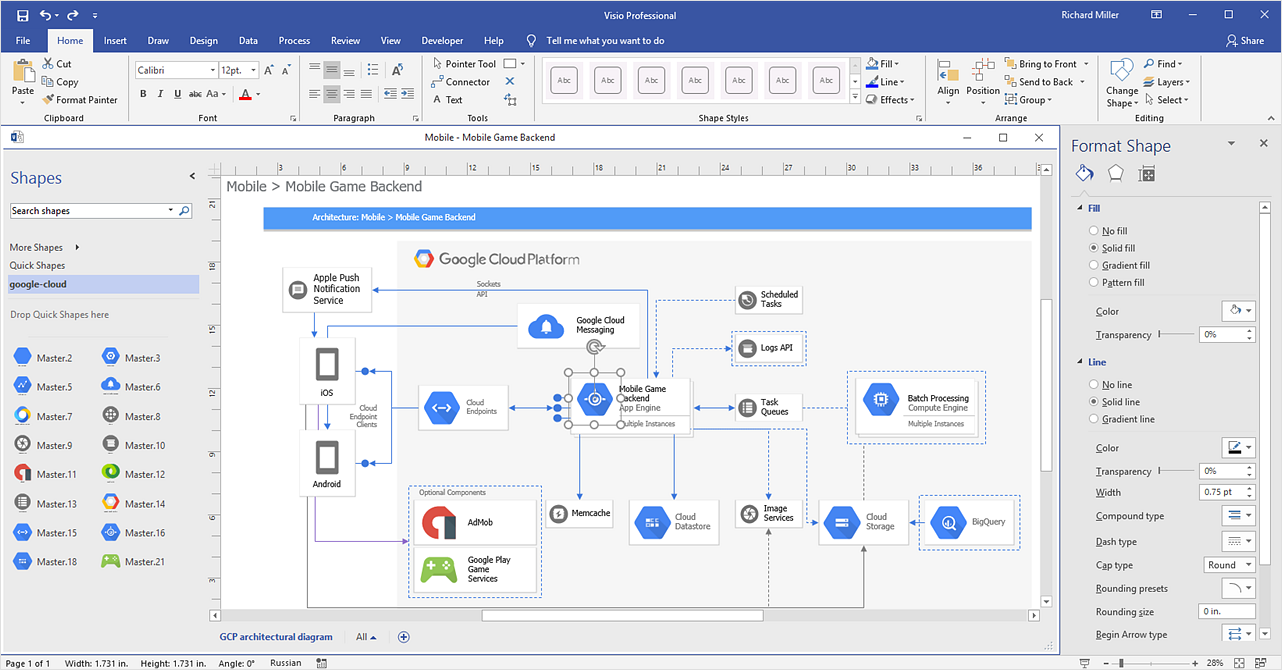The width and height of the screenshot is (1282, 670).
Task: Open the Design ribbon tab
Action: 203,41
